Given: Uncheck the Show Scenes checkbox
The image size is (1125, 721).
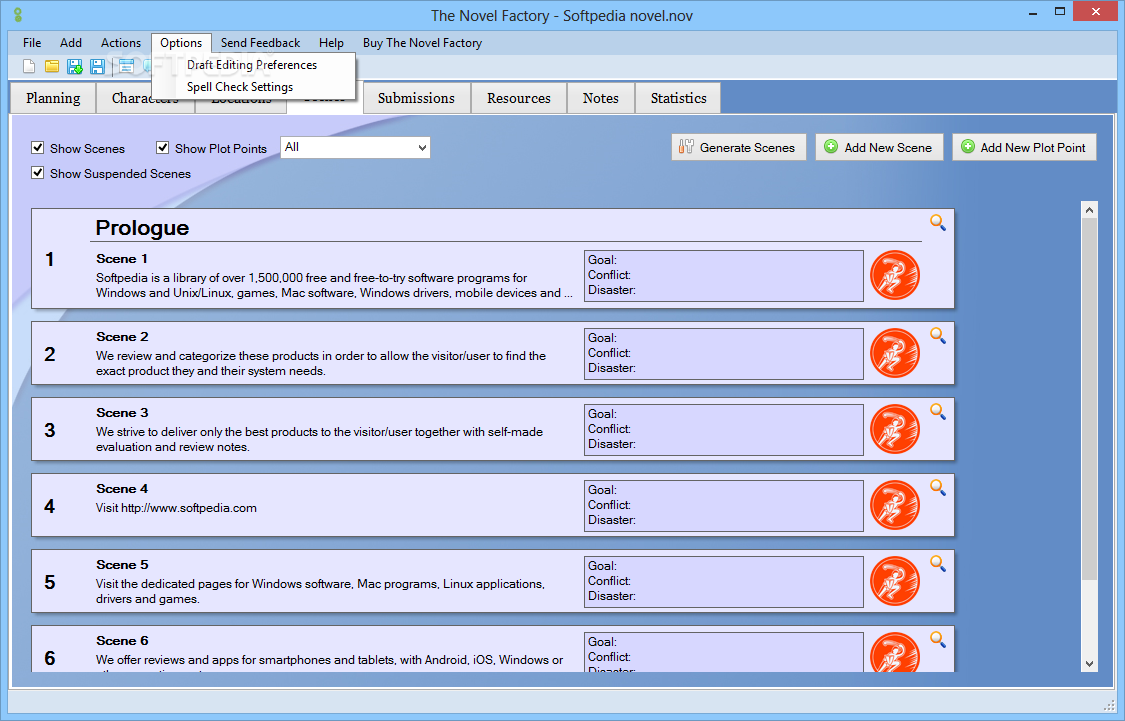Looking at the screenshot, I should pyautogui.click(x=38, y=148).
